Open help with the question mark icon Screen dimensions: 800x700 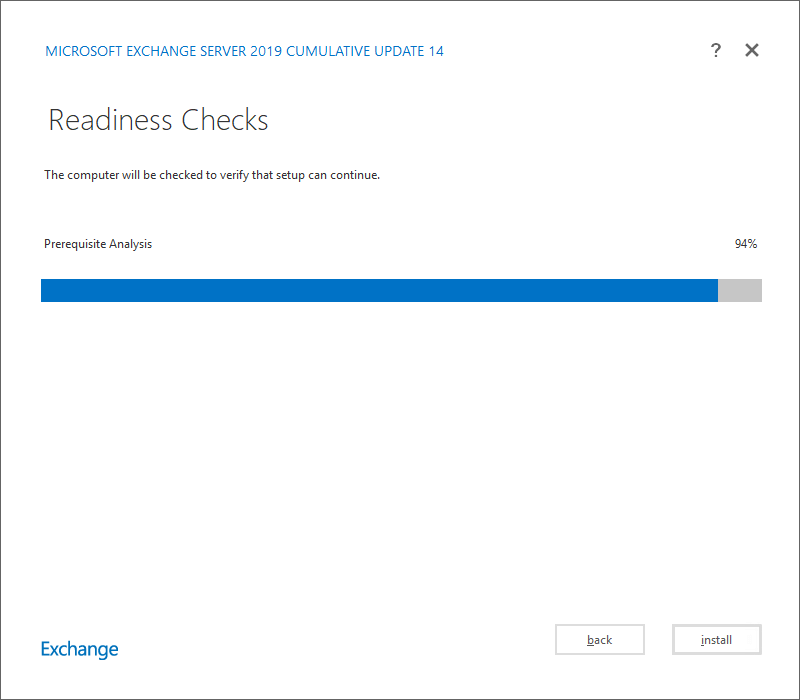[x=716, y=50]
